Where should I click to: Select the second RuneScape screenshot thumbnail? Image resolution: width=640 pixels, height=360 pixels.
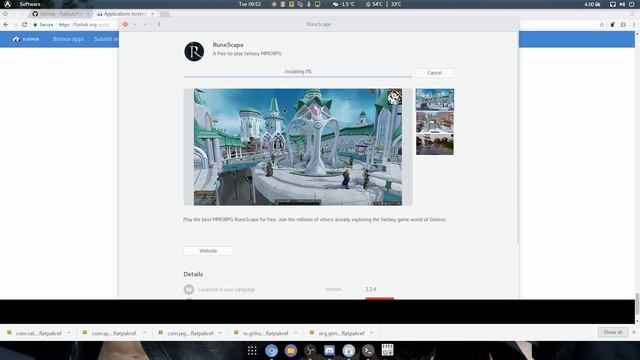pos(435,122)
